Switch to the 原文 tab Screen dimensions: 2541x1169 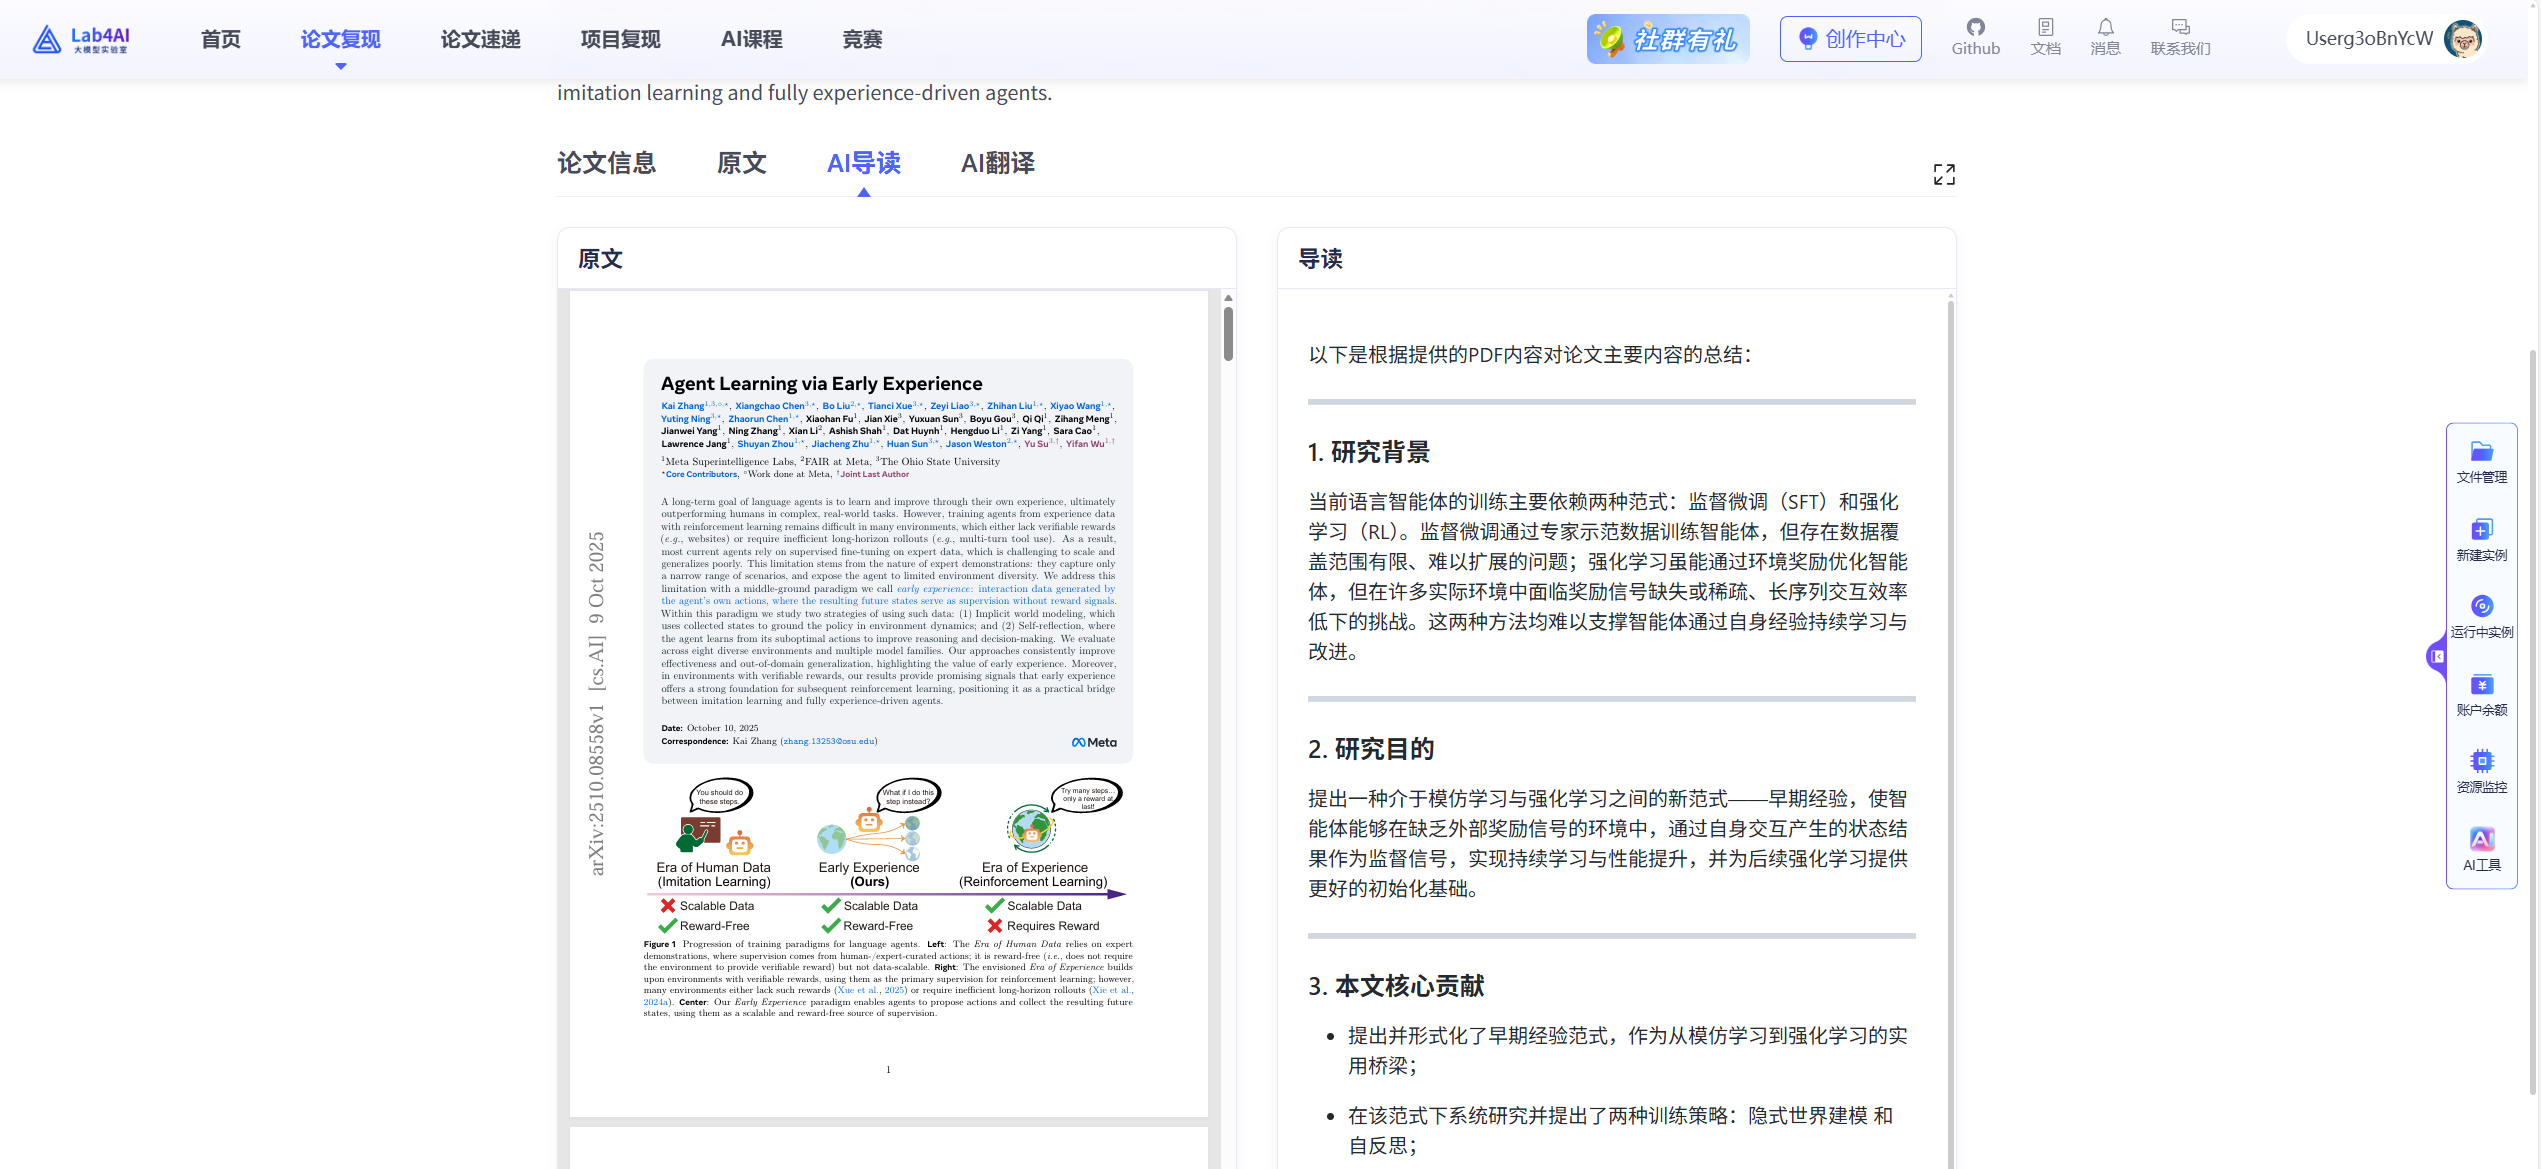click(x=741, y=163)
